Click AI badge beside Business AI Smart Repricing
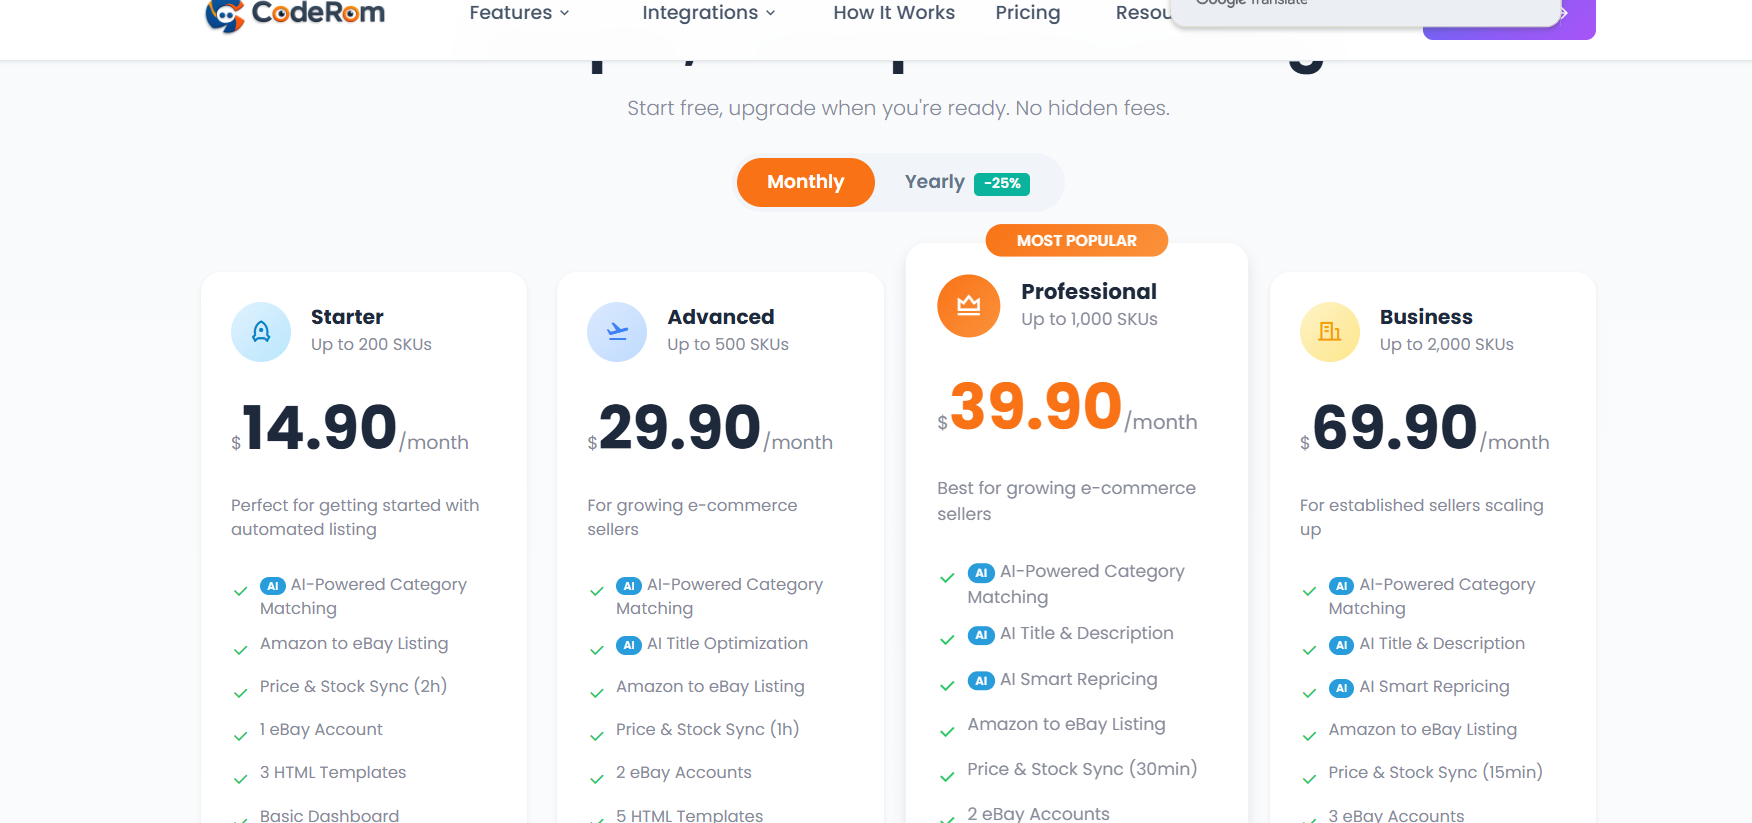The height and width of the screenshot is (823, 1752). (x=1341, y=688)
